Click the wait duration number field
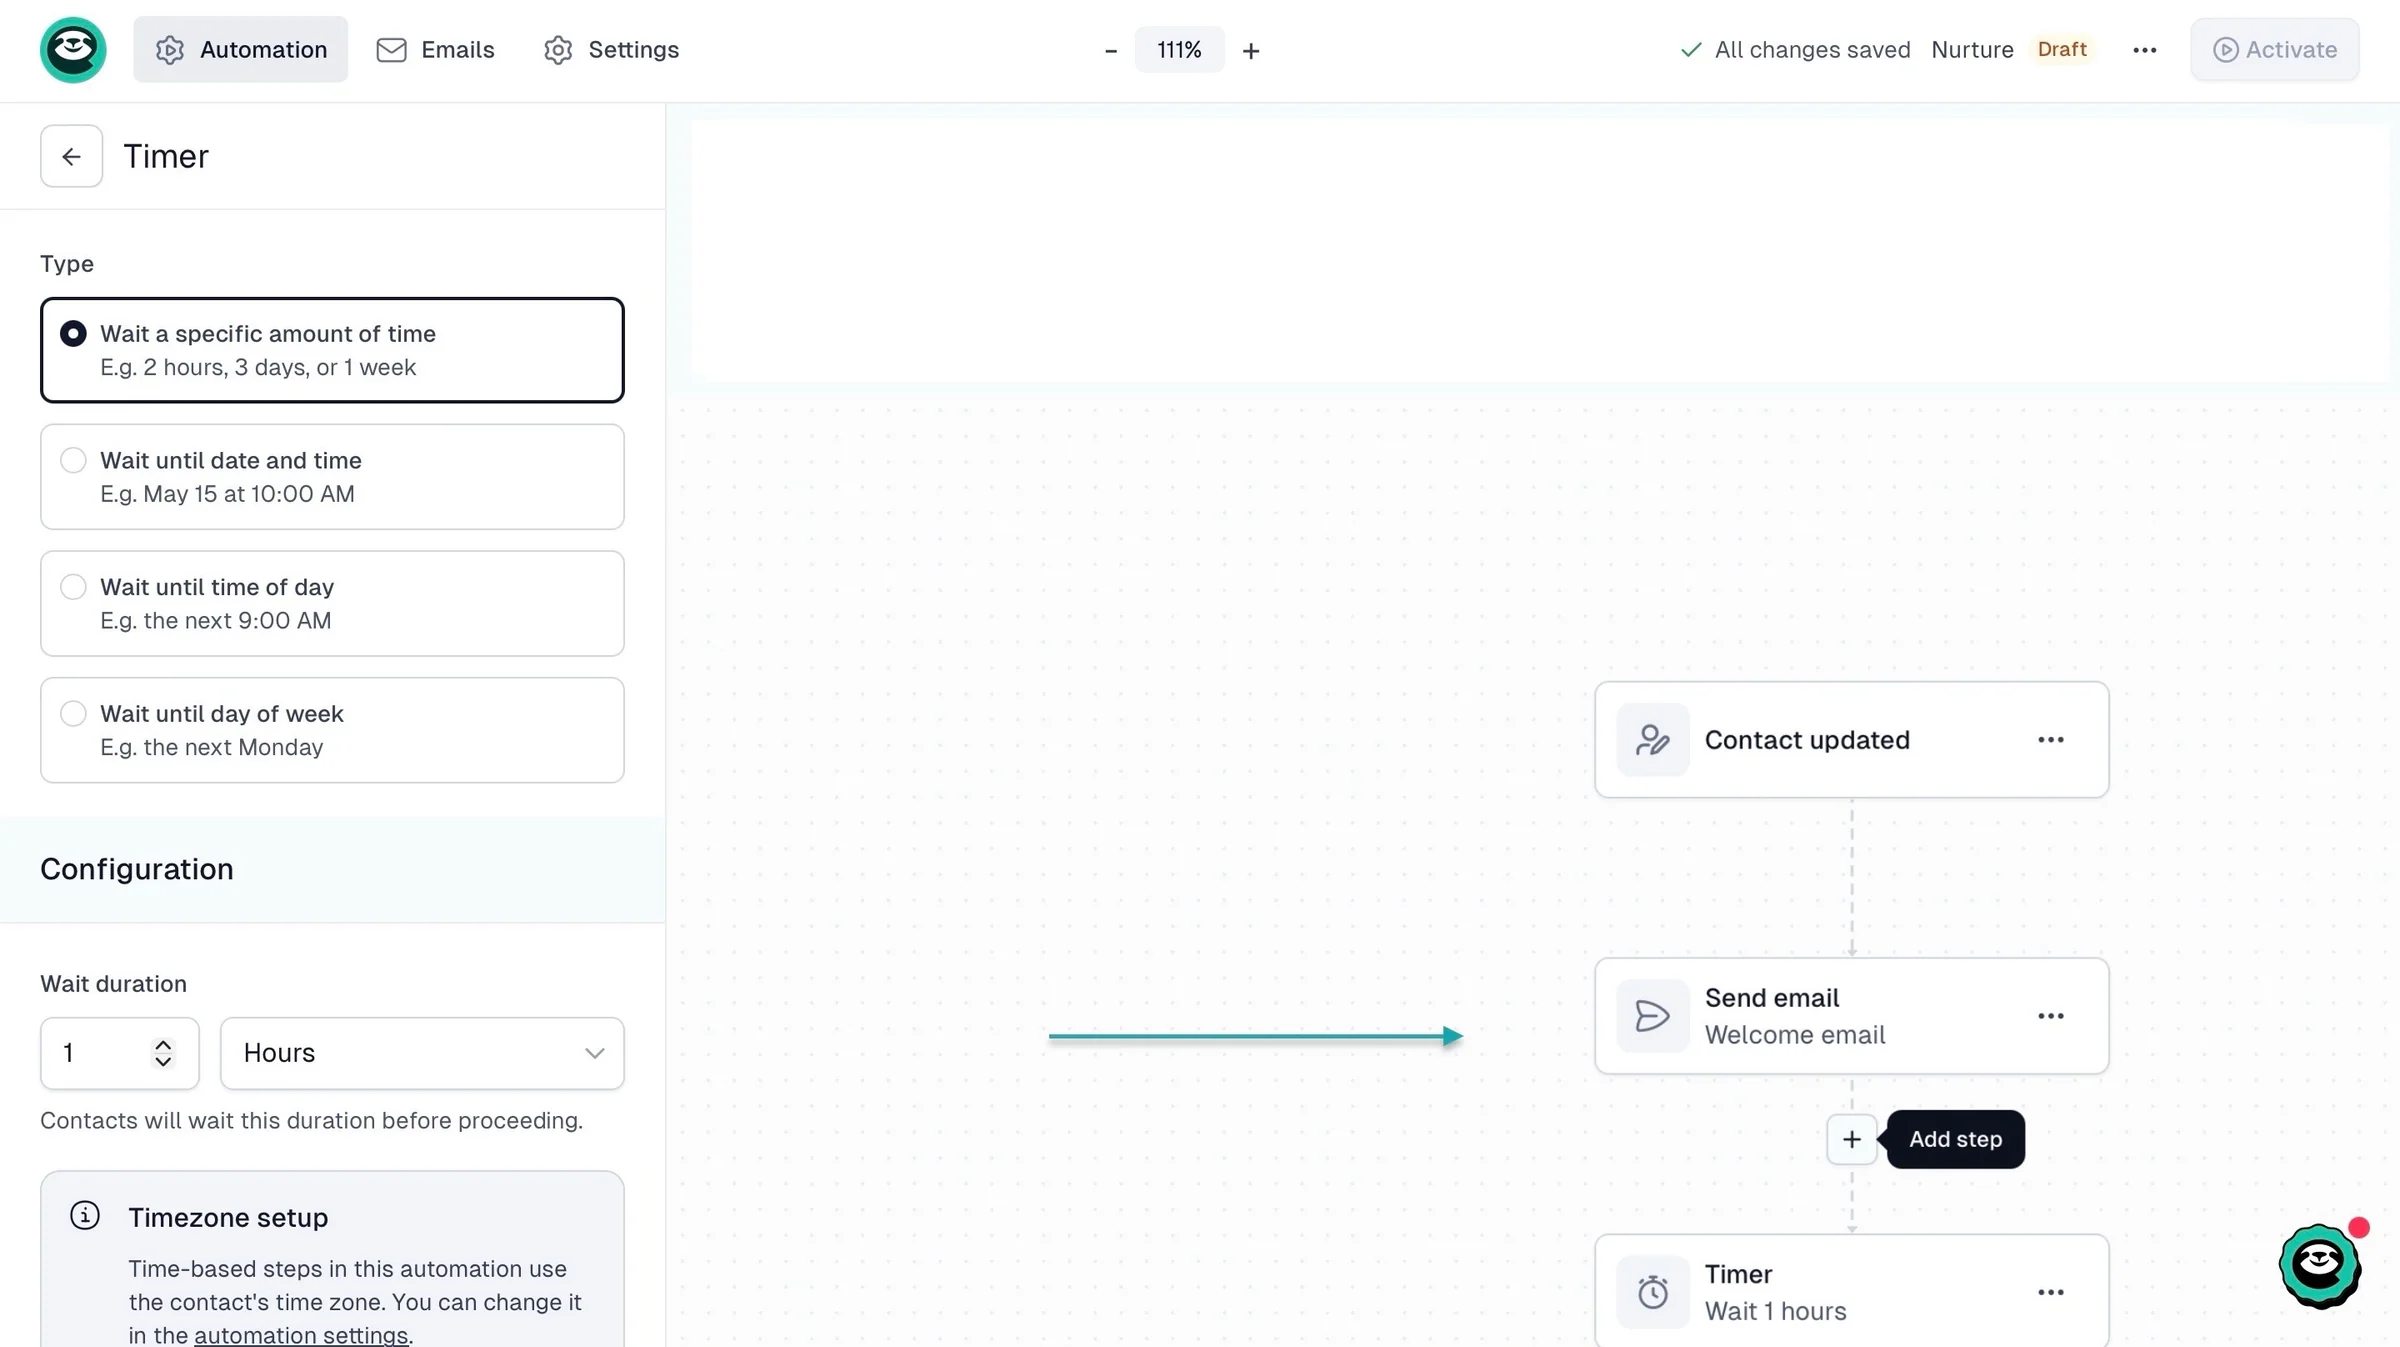Viewport: 2400px width, 1347px height. pos(119,1053)
